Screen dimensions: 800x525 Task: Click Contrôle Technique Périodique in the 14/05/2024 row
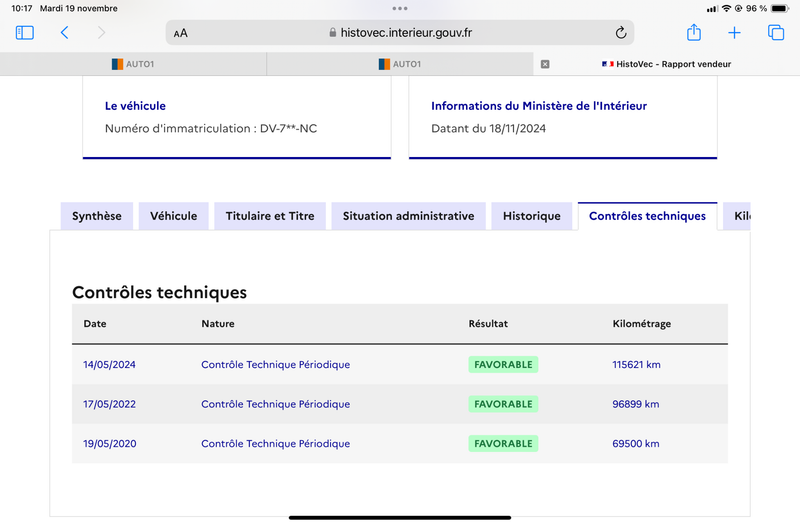pyautogui.click(x=276, y=365)
